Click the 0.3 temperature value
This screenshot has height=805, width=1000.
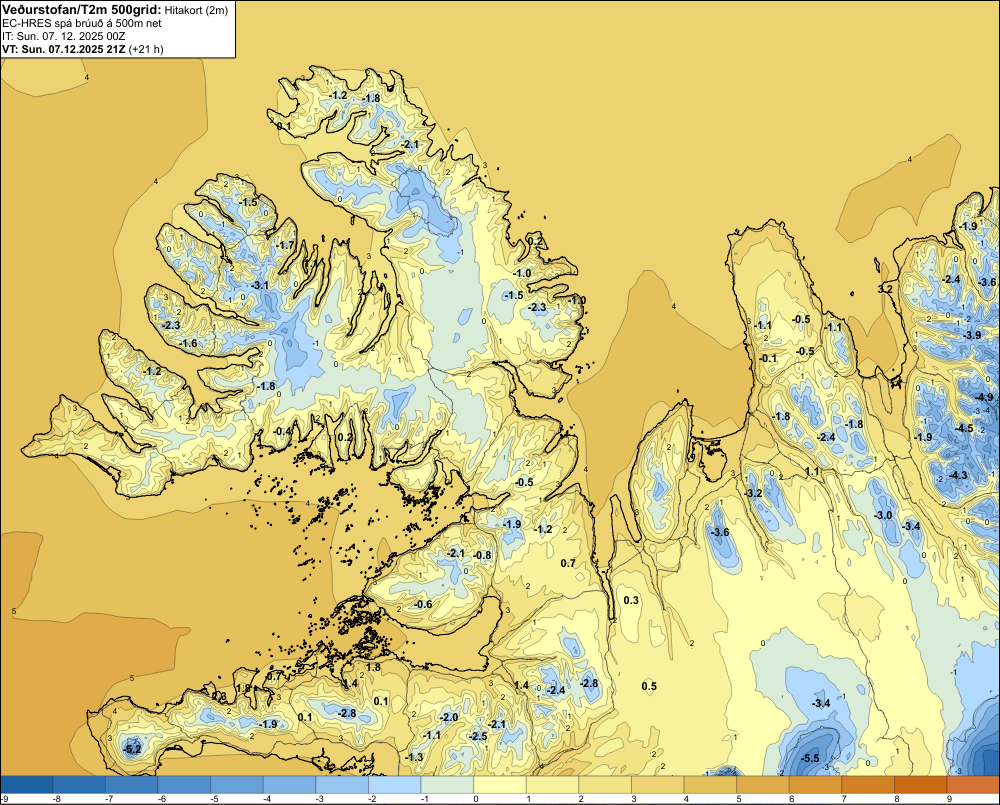(x=631, y=601)
